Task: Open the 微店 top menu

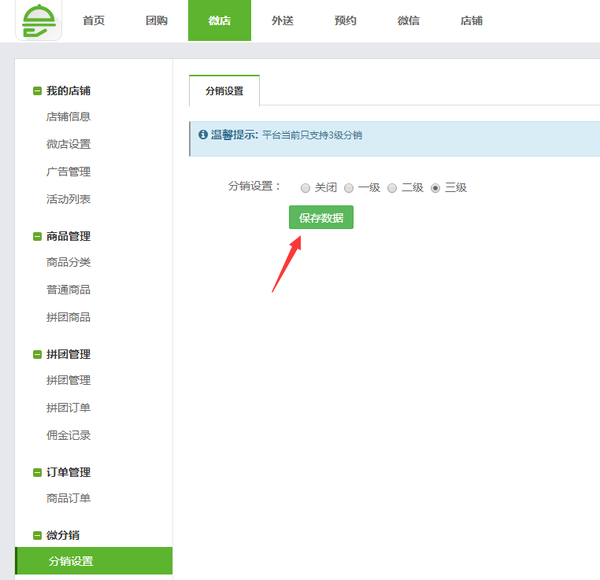Action: [x=220, y=21]
